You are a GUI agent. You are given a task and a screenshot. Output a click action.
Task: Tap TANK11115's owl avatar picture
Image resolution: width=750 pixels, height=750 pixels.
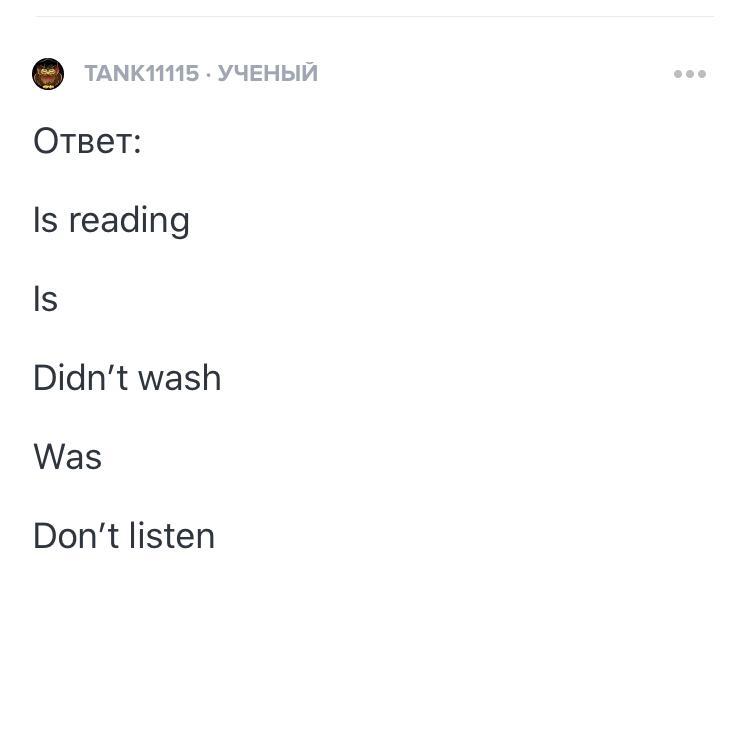point(48,74)
